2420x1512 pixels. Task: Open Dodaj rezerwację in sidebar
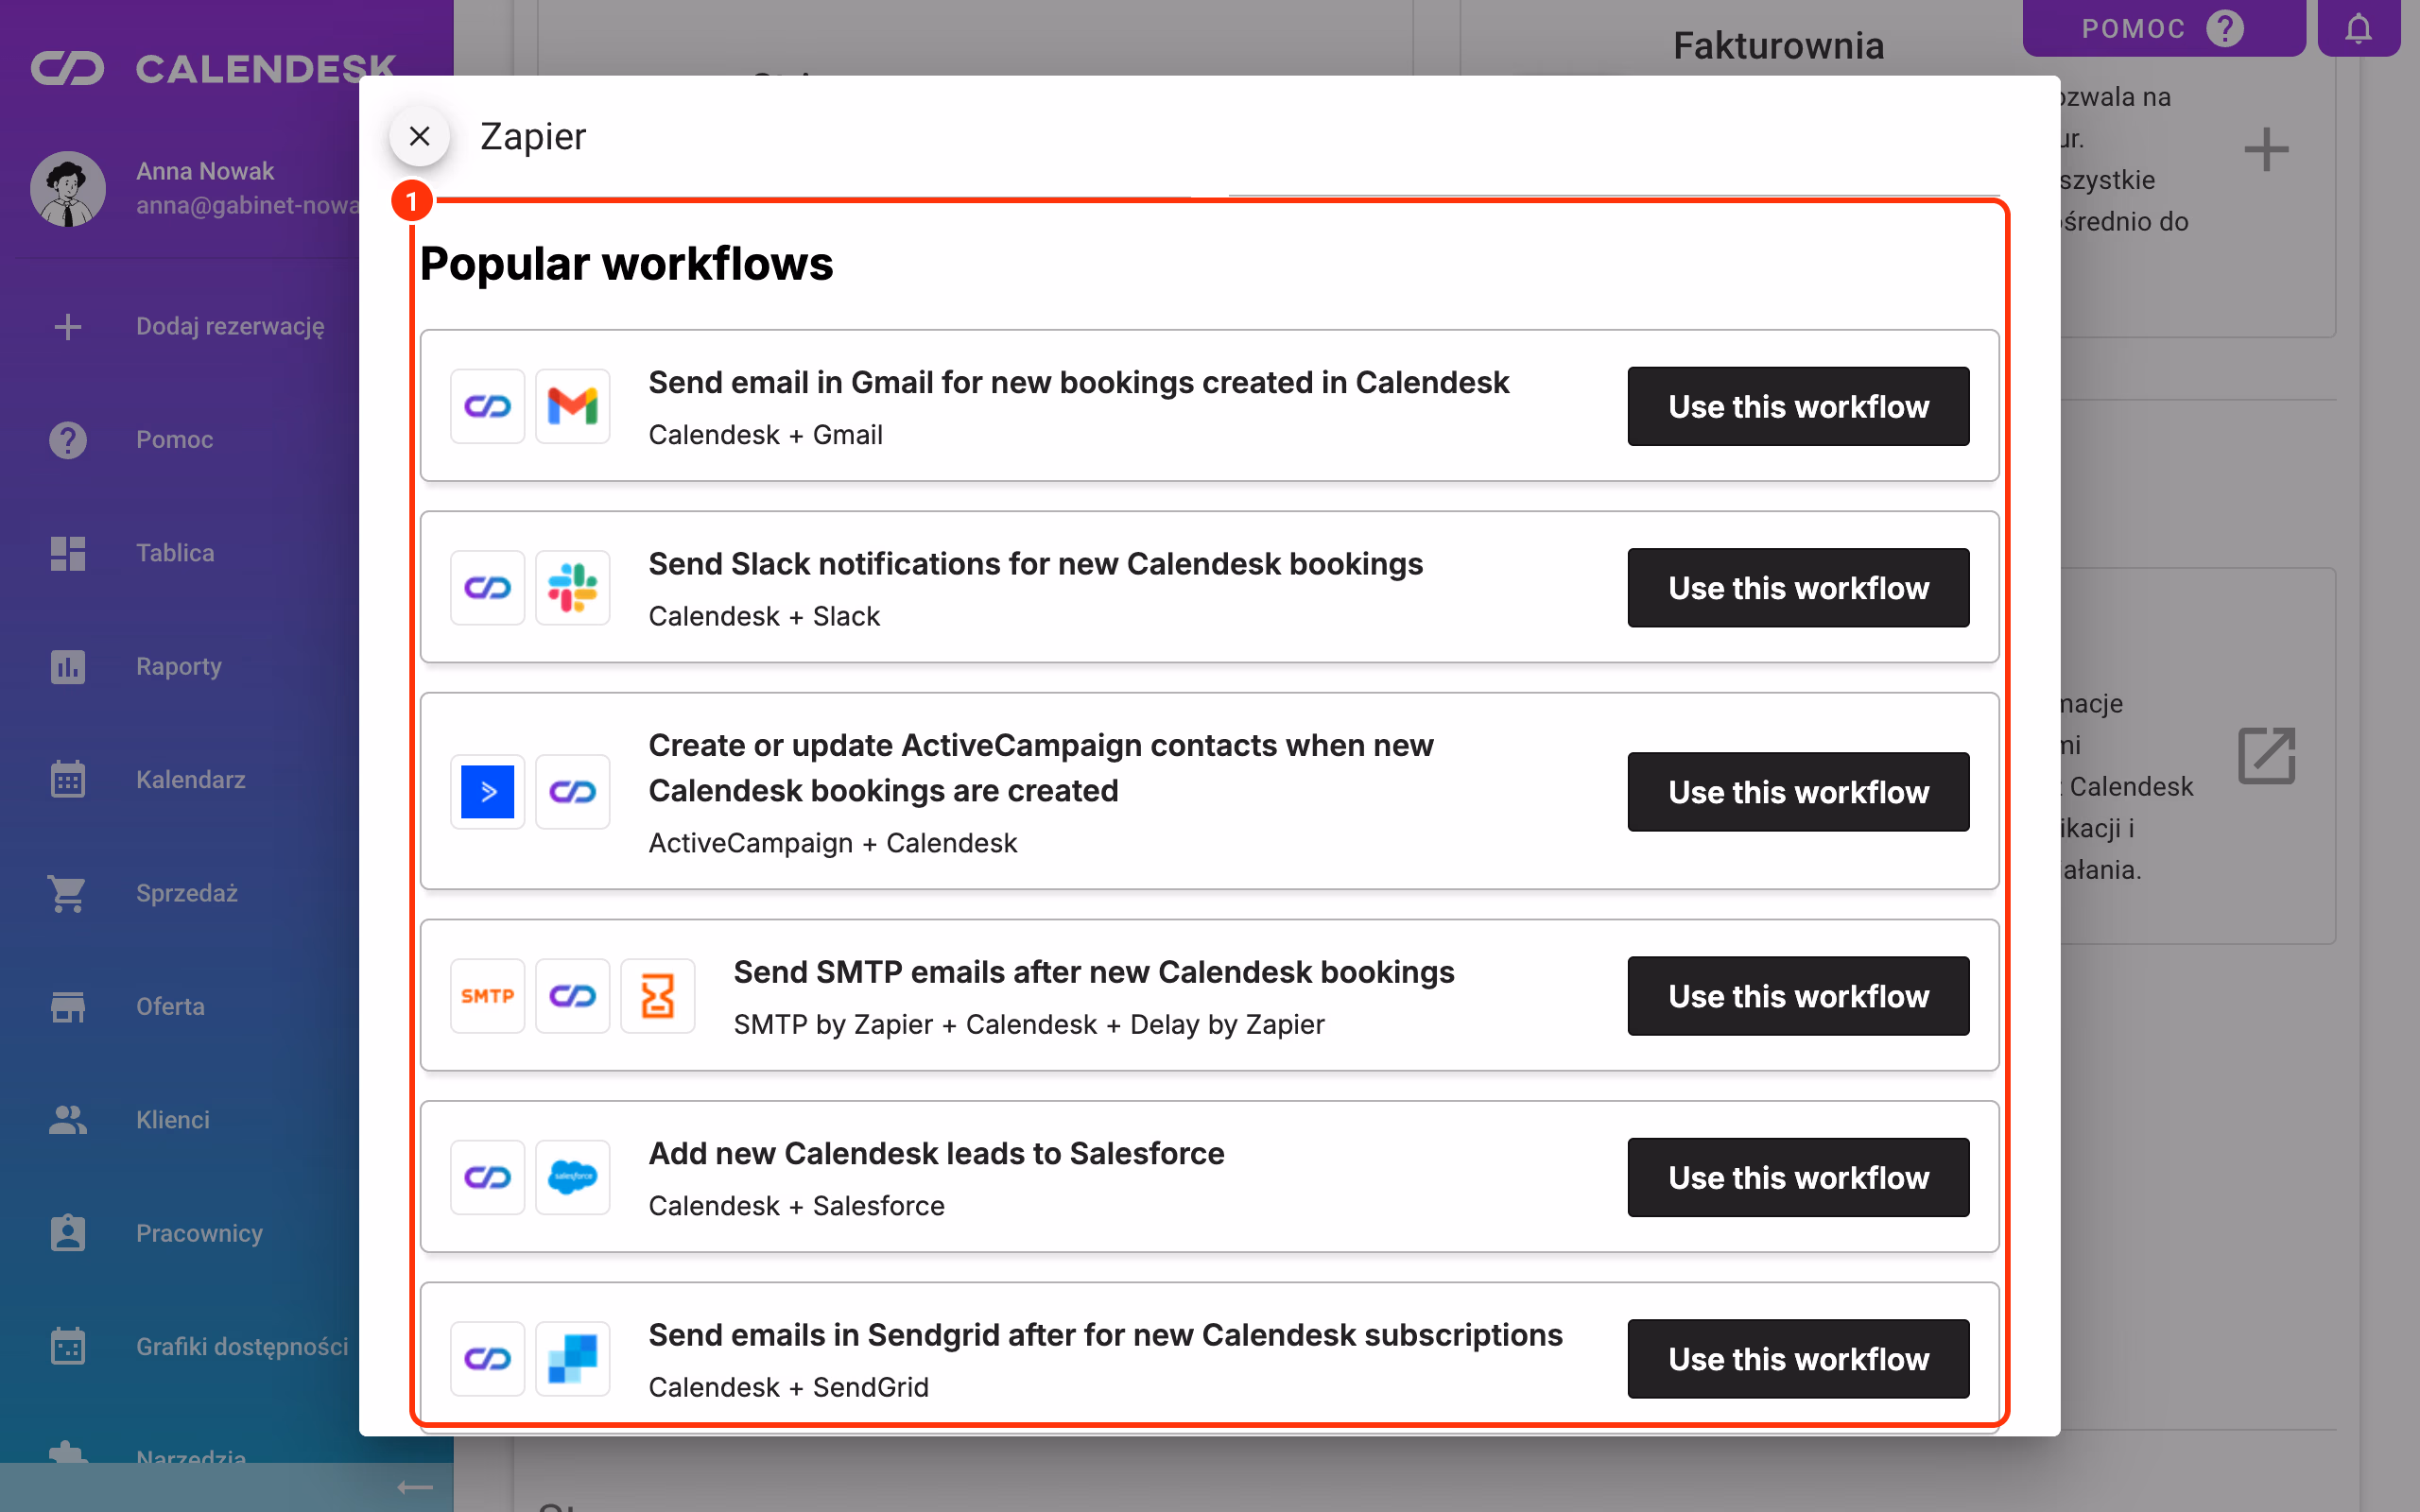tap(188, 326)
